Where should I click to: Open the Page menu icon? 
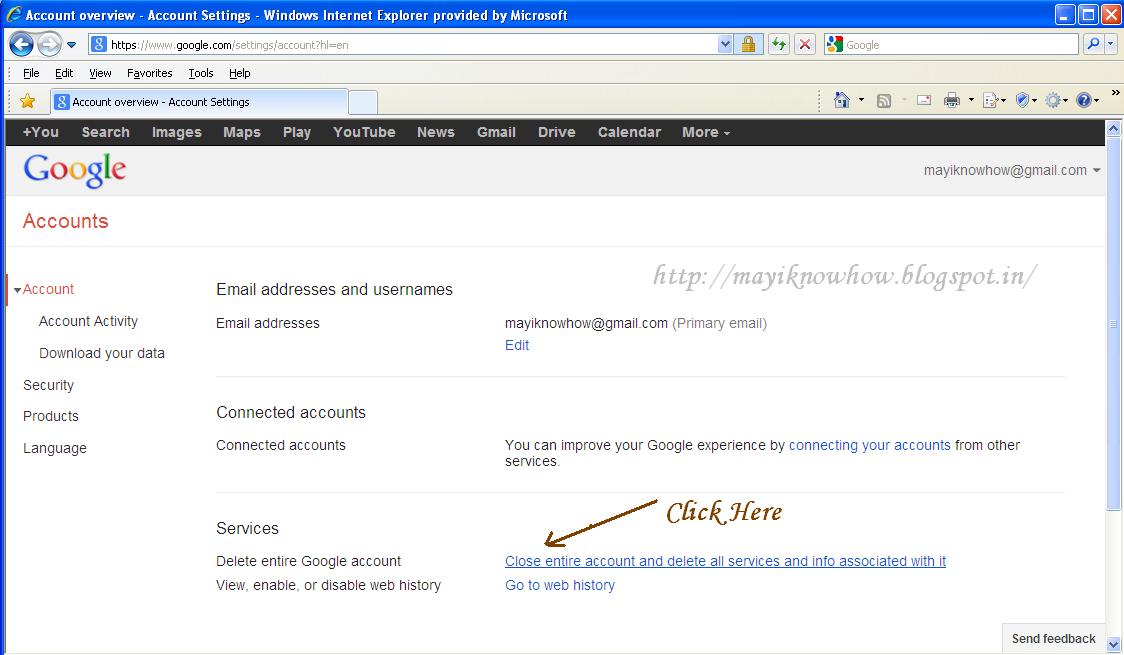coord(994,100)
